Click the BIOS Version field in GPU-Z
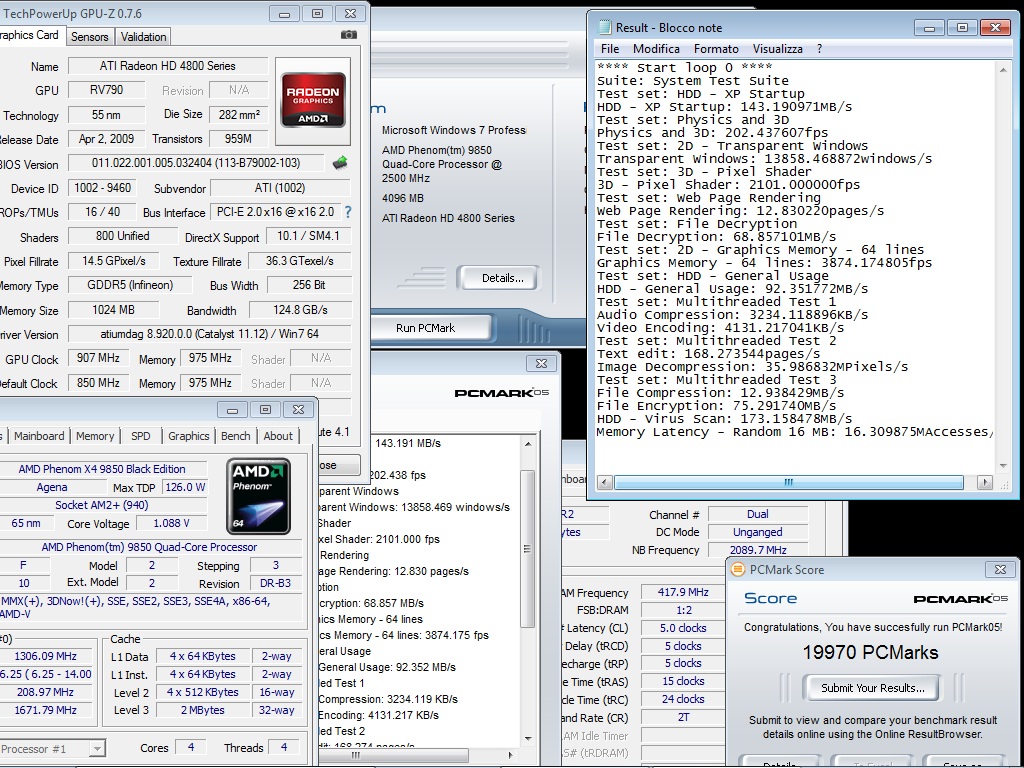This screenshot has height=768, width=1024. (195, 163)
